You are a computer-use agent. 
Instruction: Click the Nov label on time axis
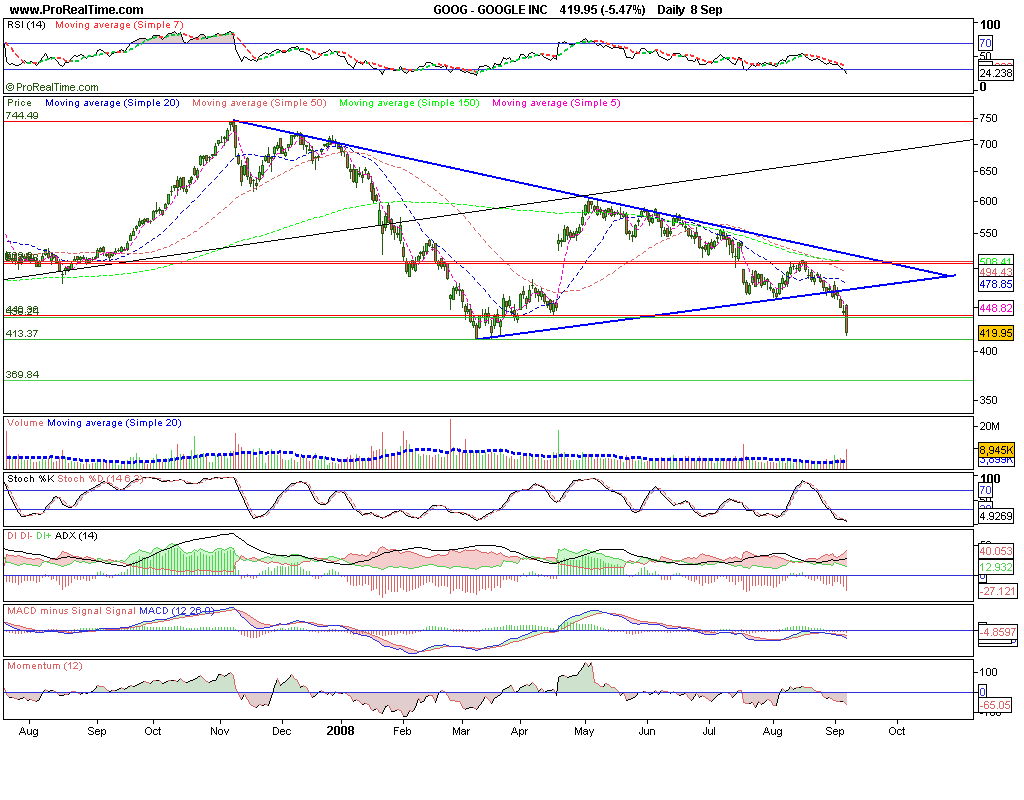point(220,731)
